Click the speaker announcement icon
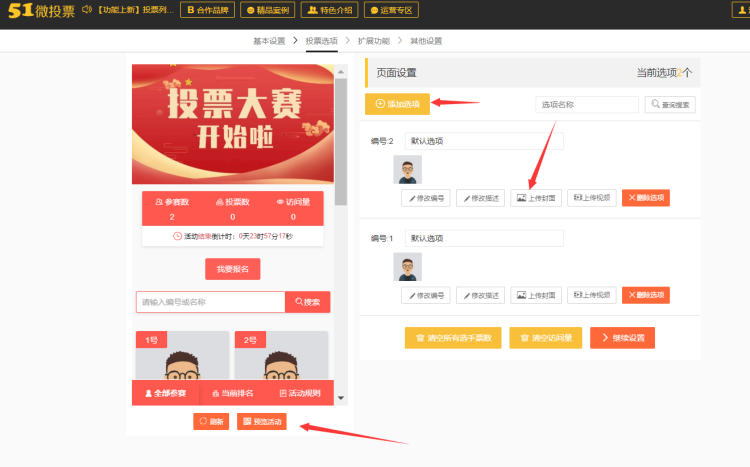 pyautogui.click(x=87, y=10)
